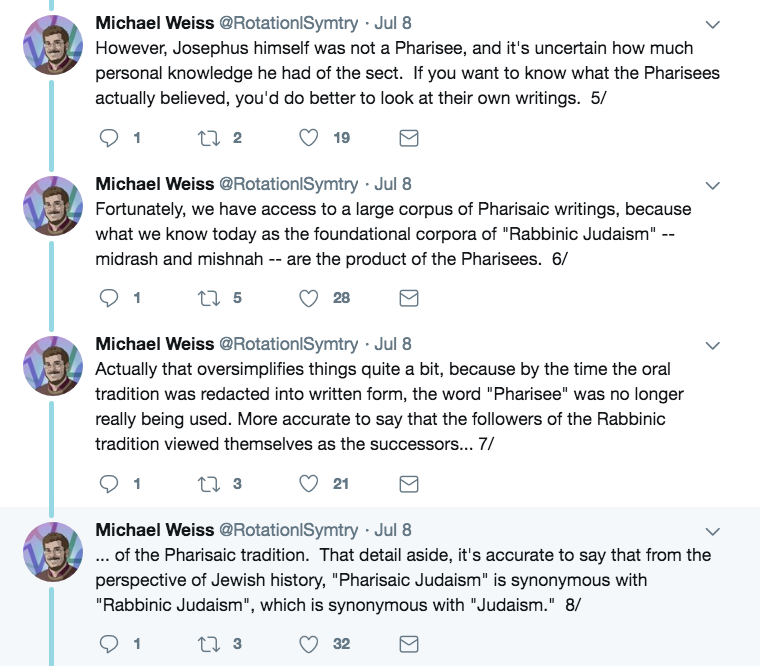Open Michael Weiss's profile from the 5/ tweet

coord(154,23)
